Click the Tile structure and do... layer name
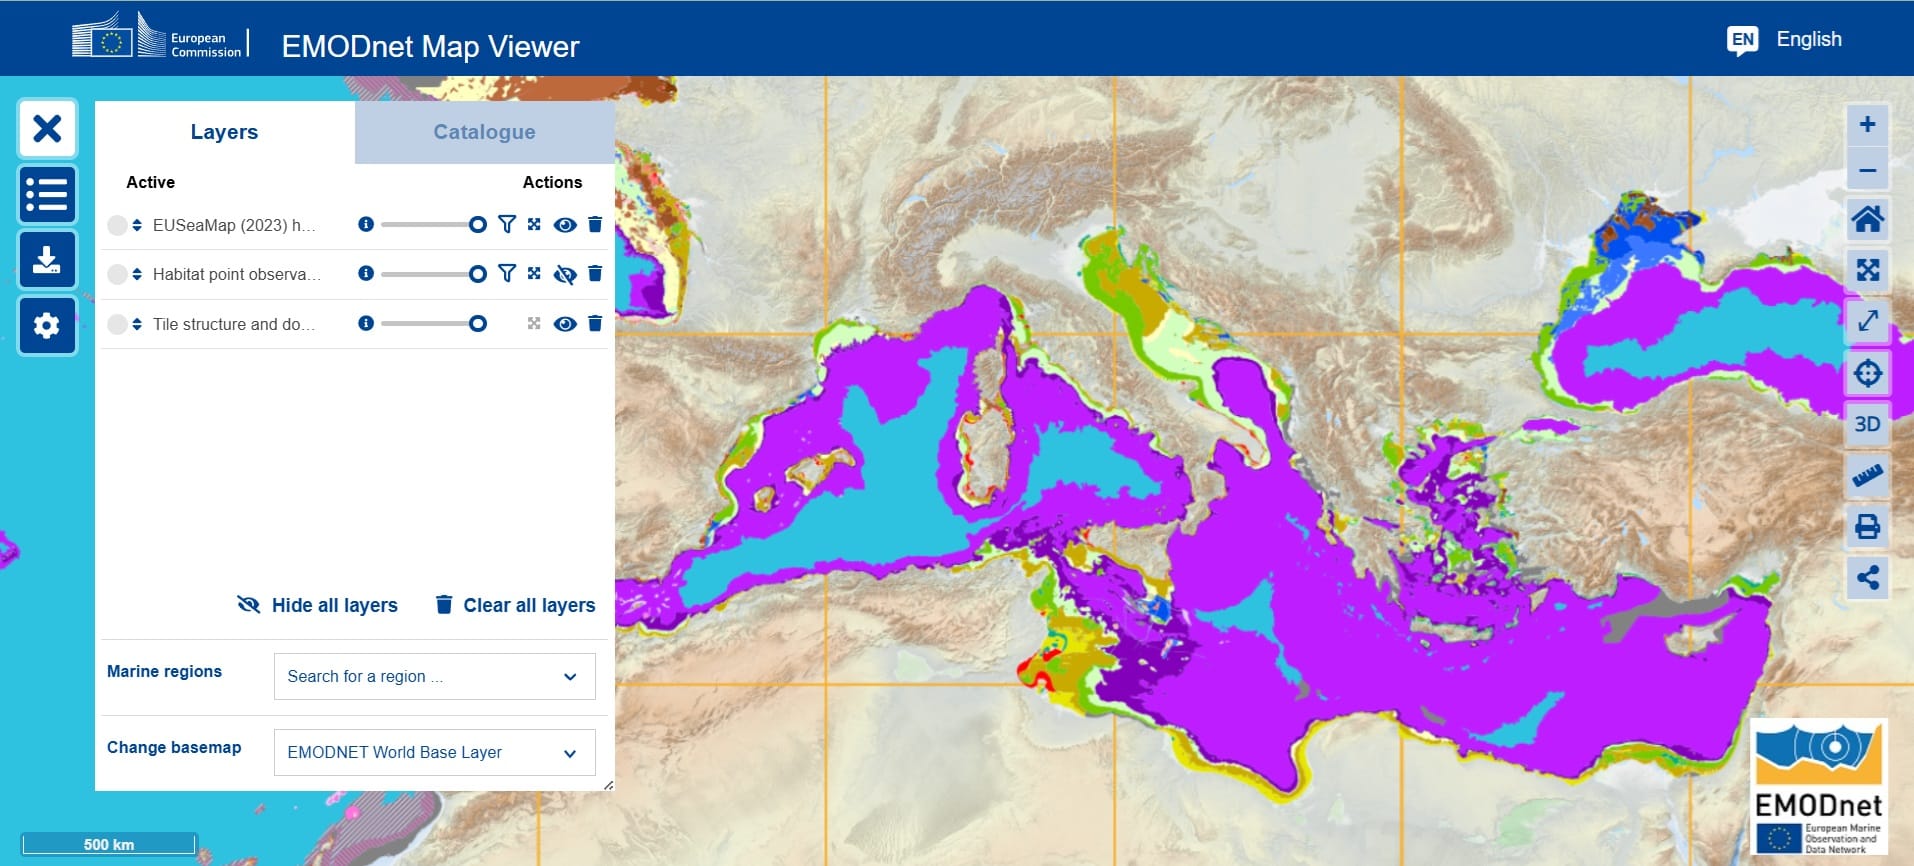Viewport: 1914px width, 866px height. click(234, 324)
